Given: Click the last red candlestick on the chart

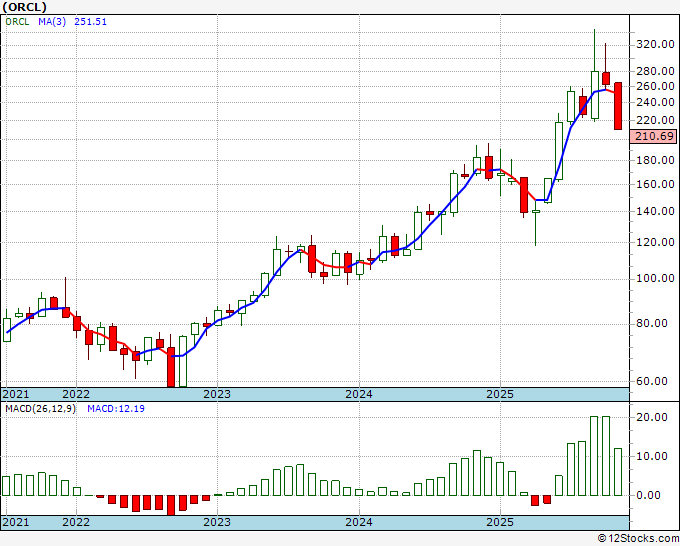Looking at the screenshot, I should [618, 105].
